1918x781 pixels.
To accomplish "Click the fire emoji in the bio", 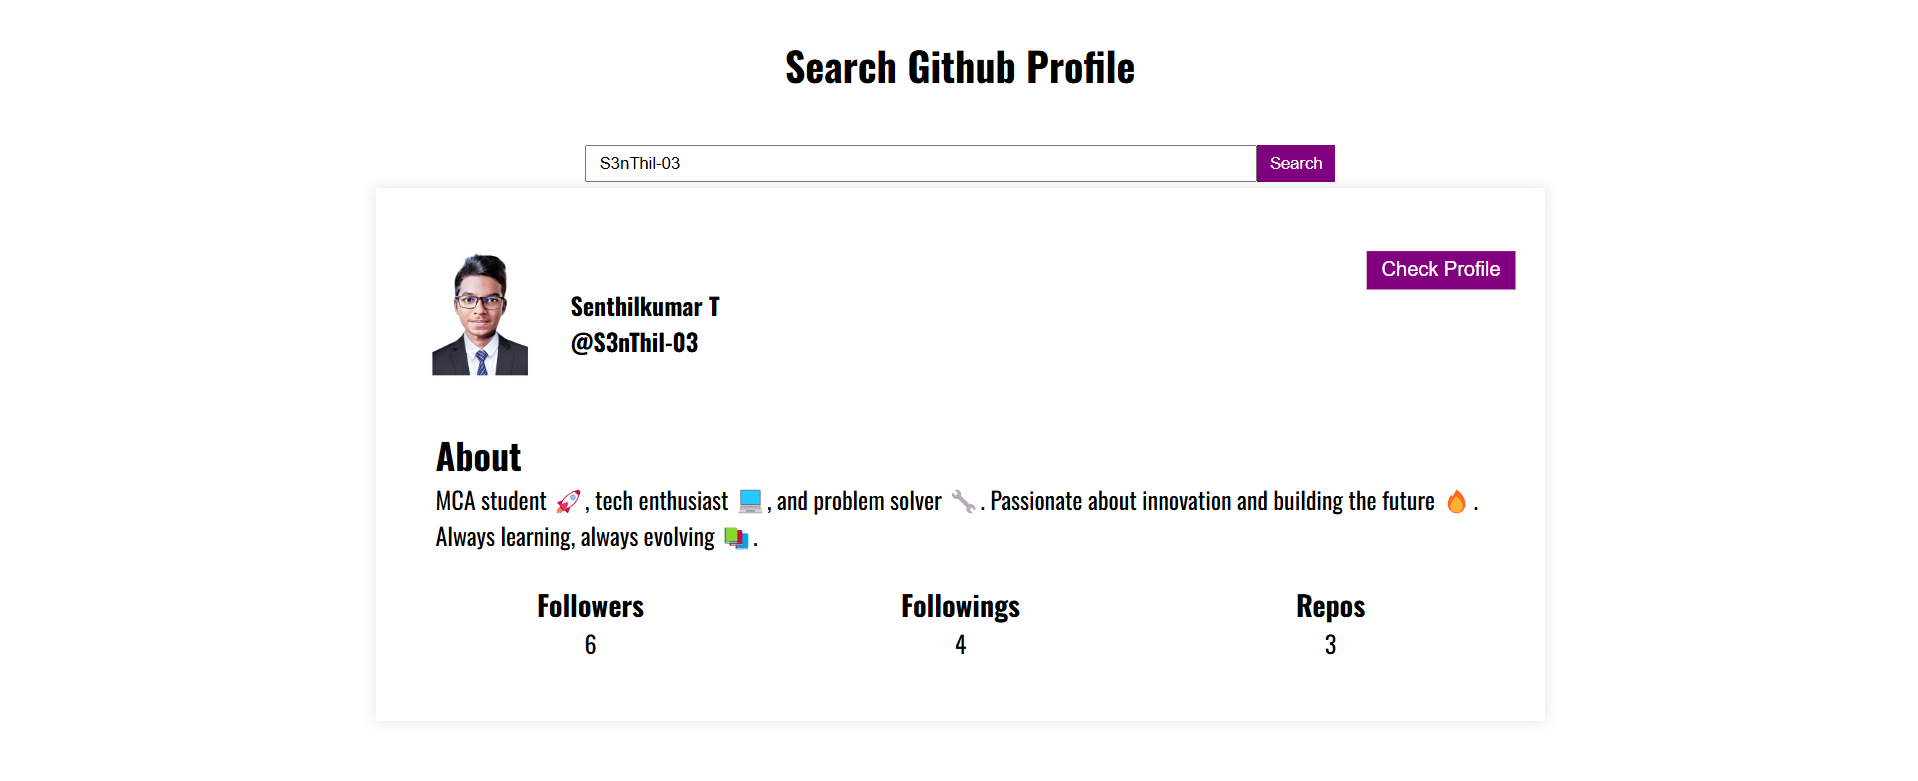I will point(1456,501).
